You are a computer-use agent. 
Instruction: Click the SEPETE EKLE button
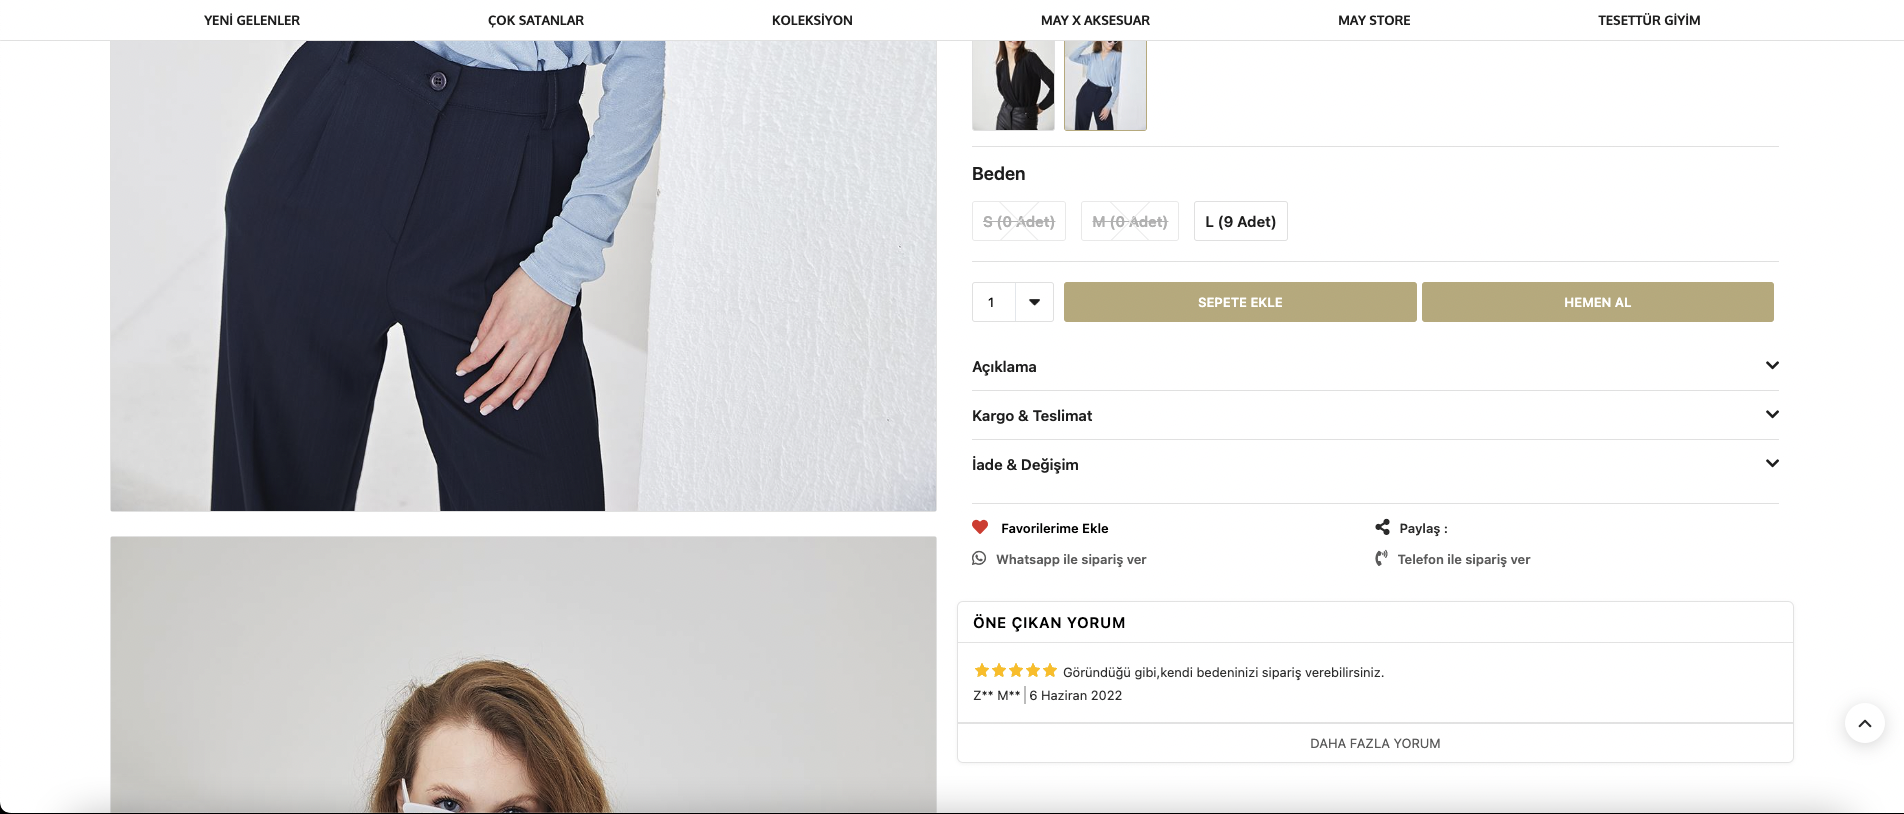1240,302
